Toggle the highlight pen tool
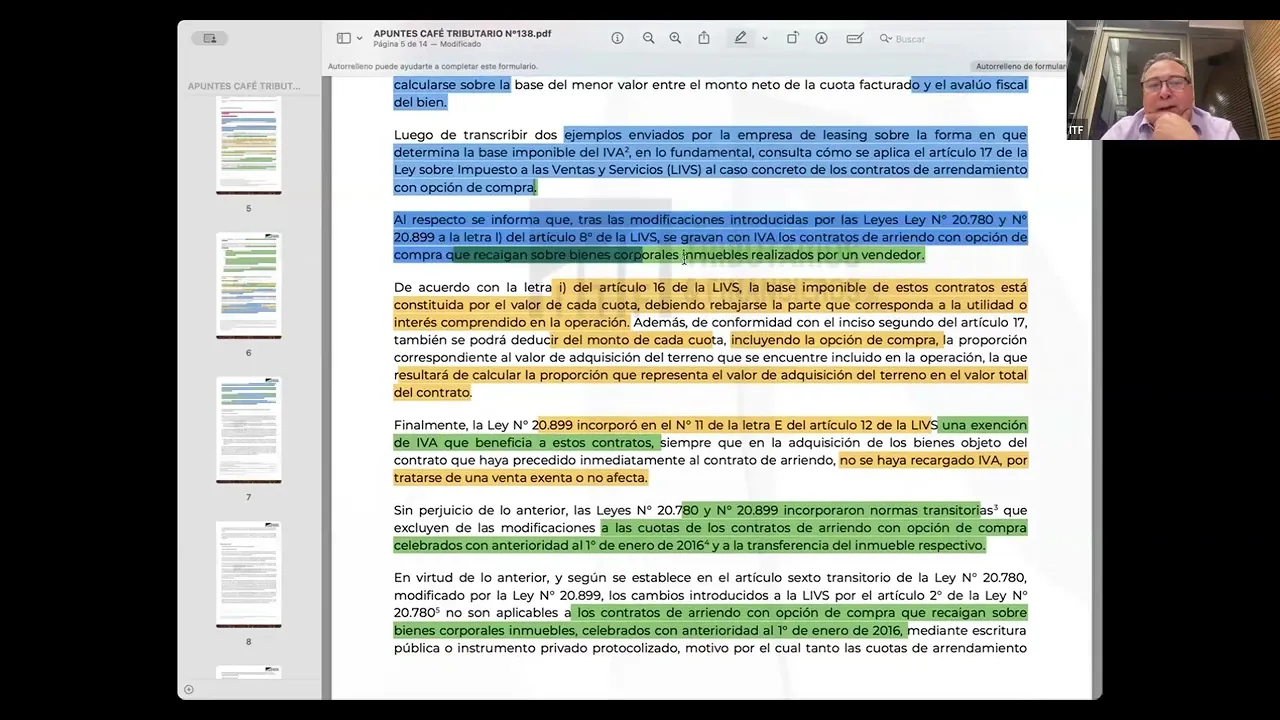This screenshot has width=1280, height=720. pos(740,38)
